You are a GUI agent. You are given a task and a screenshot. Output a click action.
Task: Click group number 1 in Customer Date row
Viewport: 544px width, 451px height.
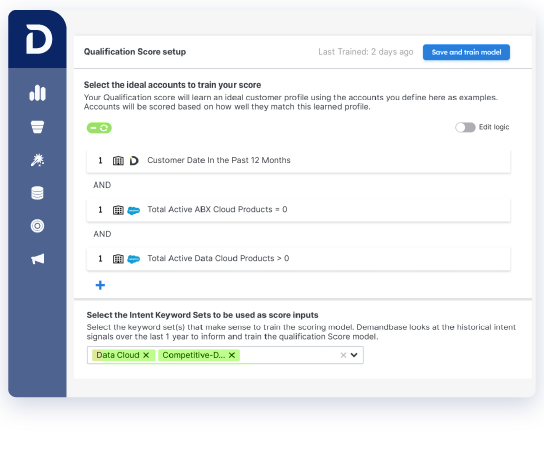click(x=100, y=160)
